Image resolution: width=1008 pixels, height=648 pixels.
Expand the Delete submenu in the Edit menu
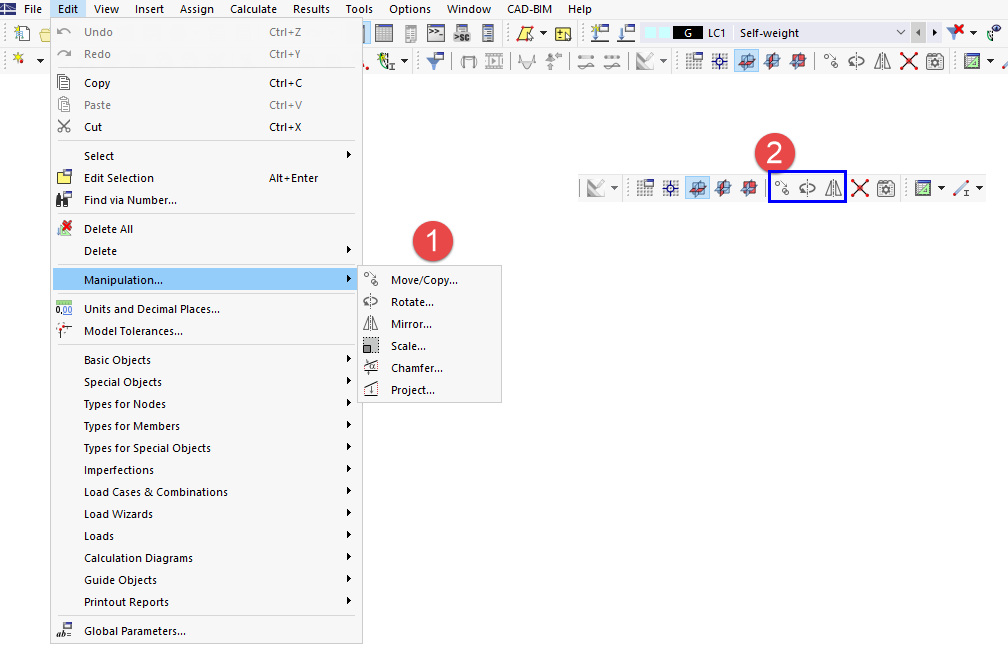(x=205, y=251)
